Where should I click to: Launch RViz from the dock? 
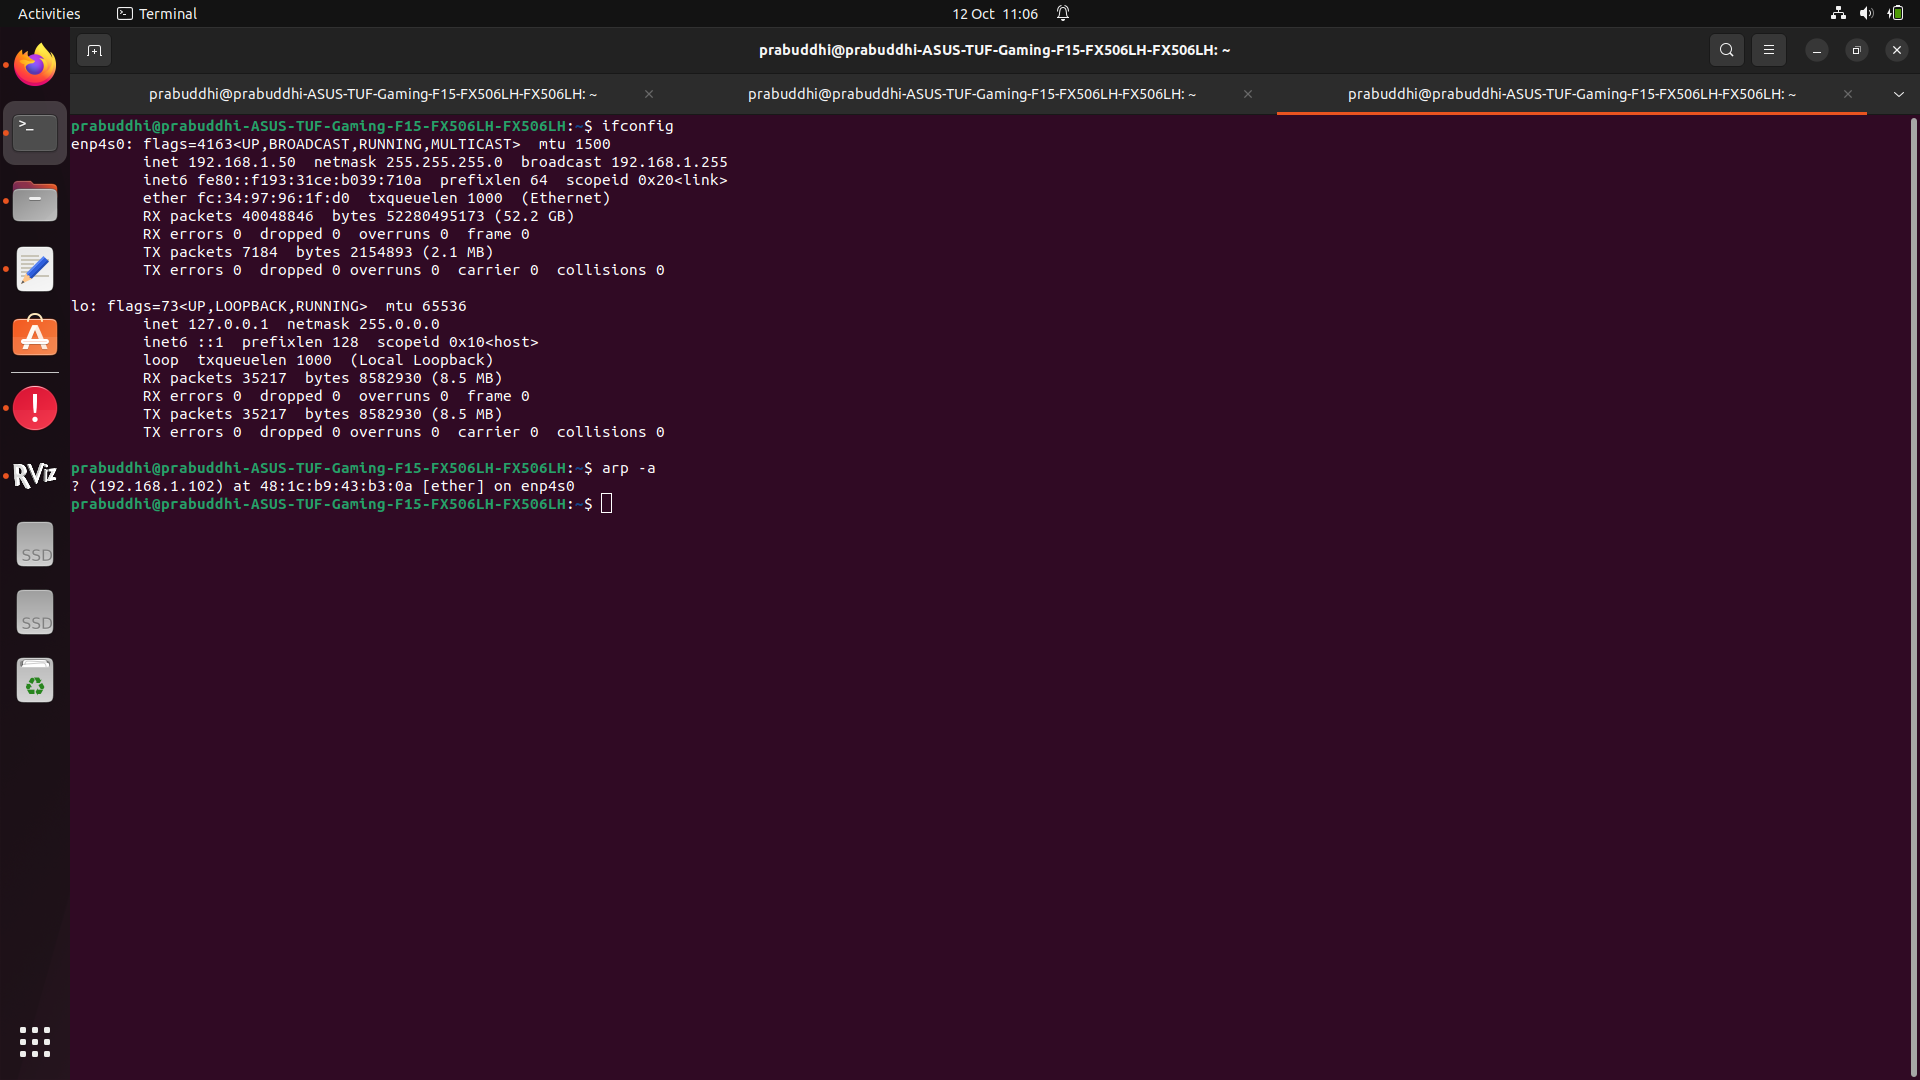click(x=34, y=474)
